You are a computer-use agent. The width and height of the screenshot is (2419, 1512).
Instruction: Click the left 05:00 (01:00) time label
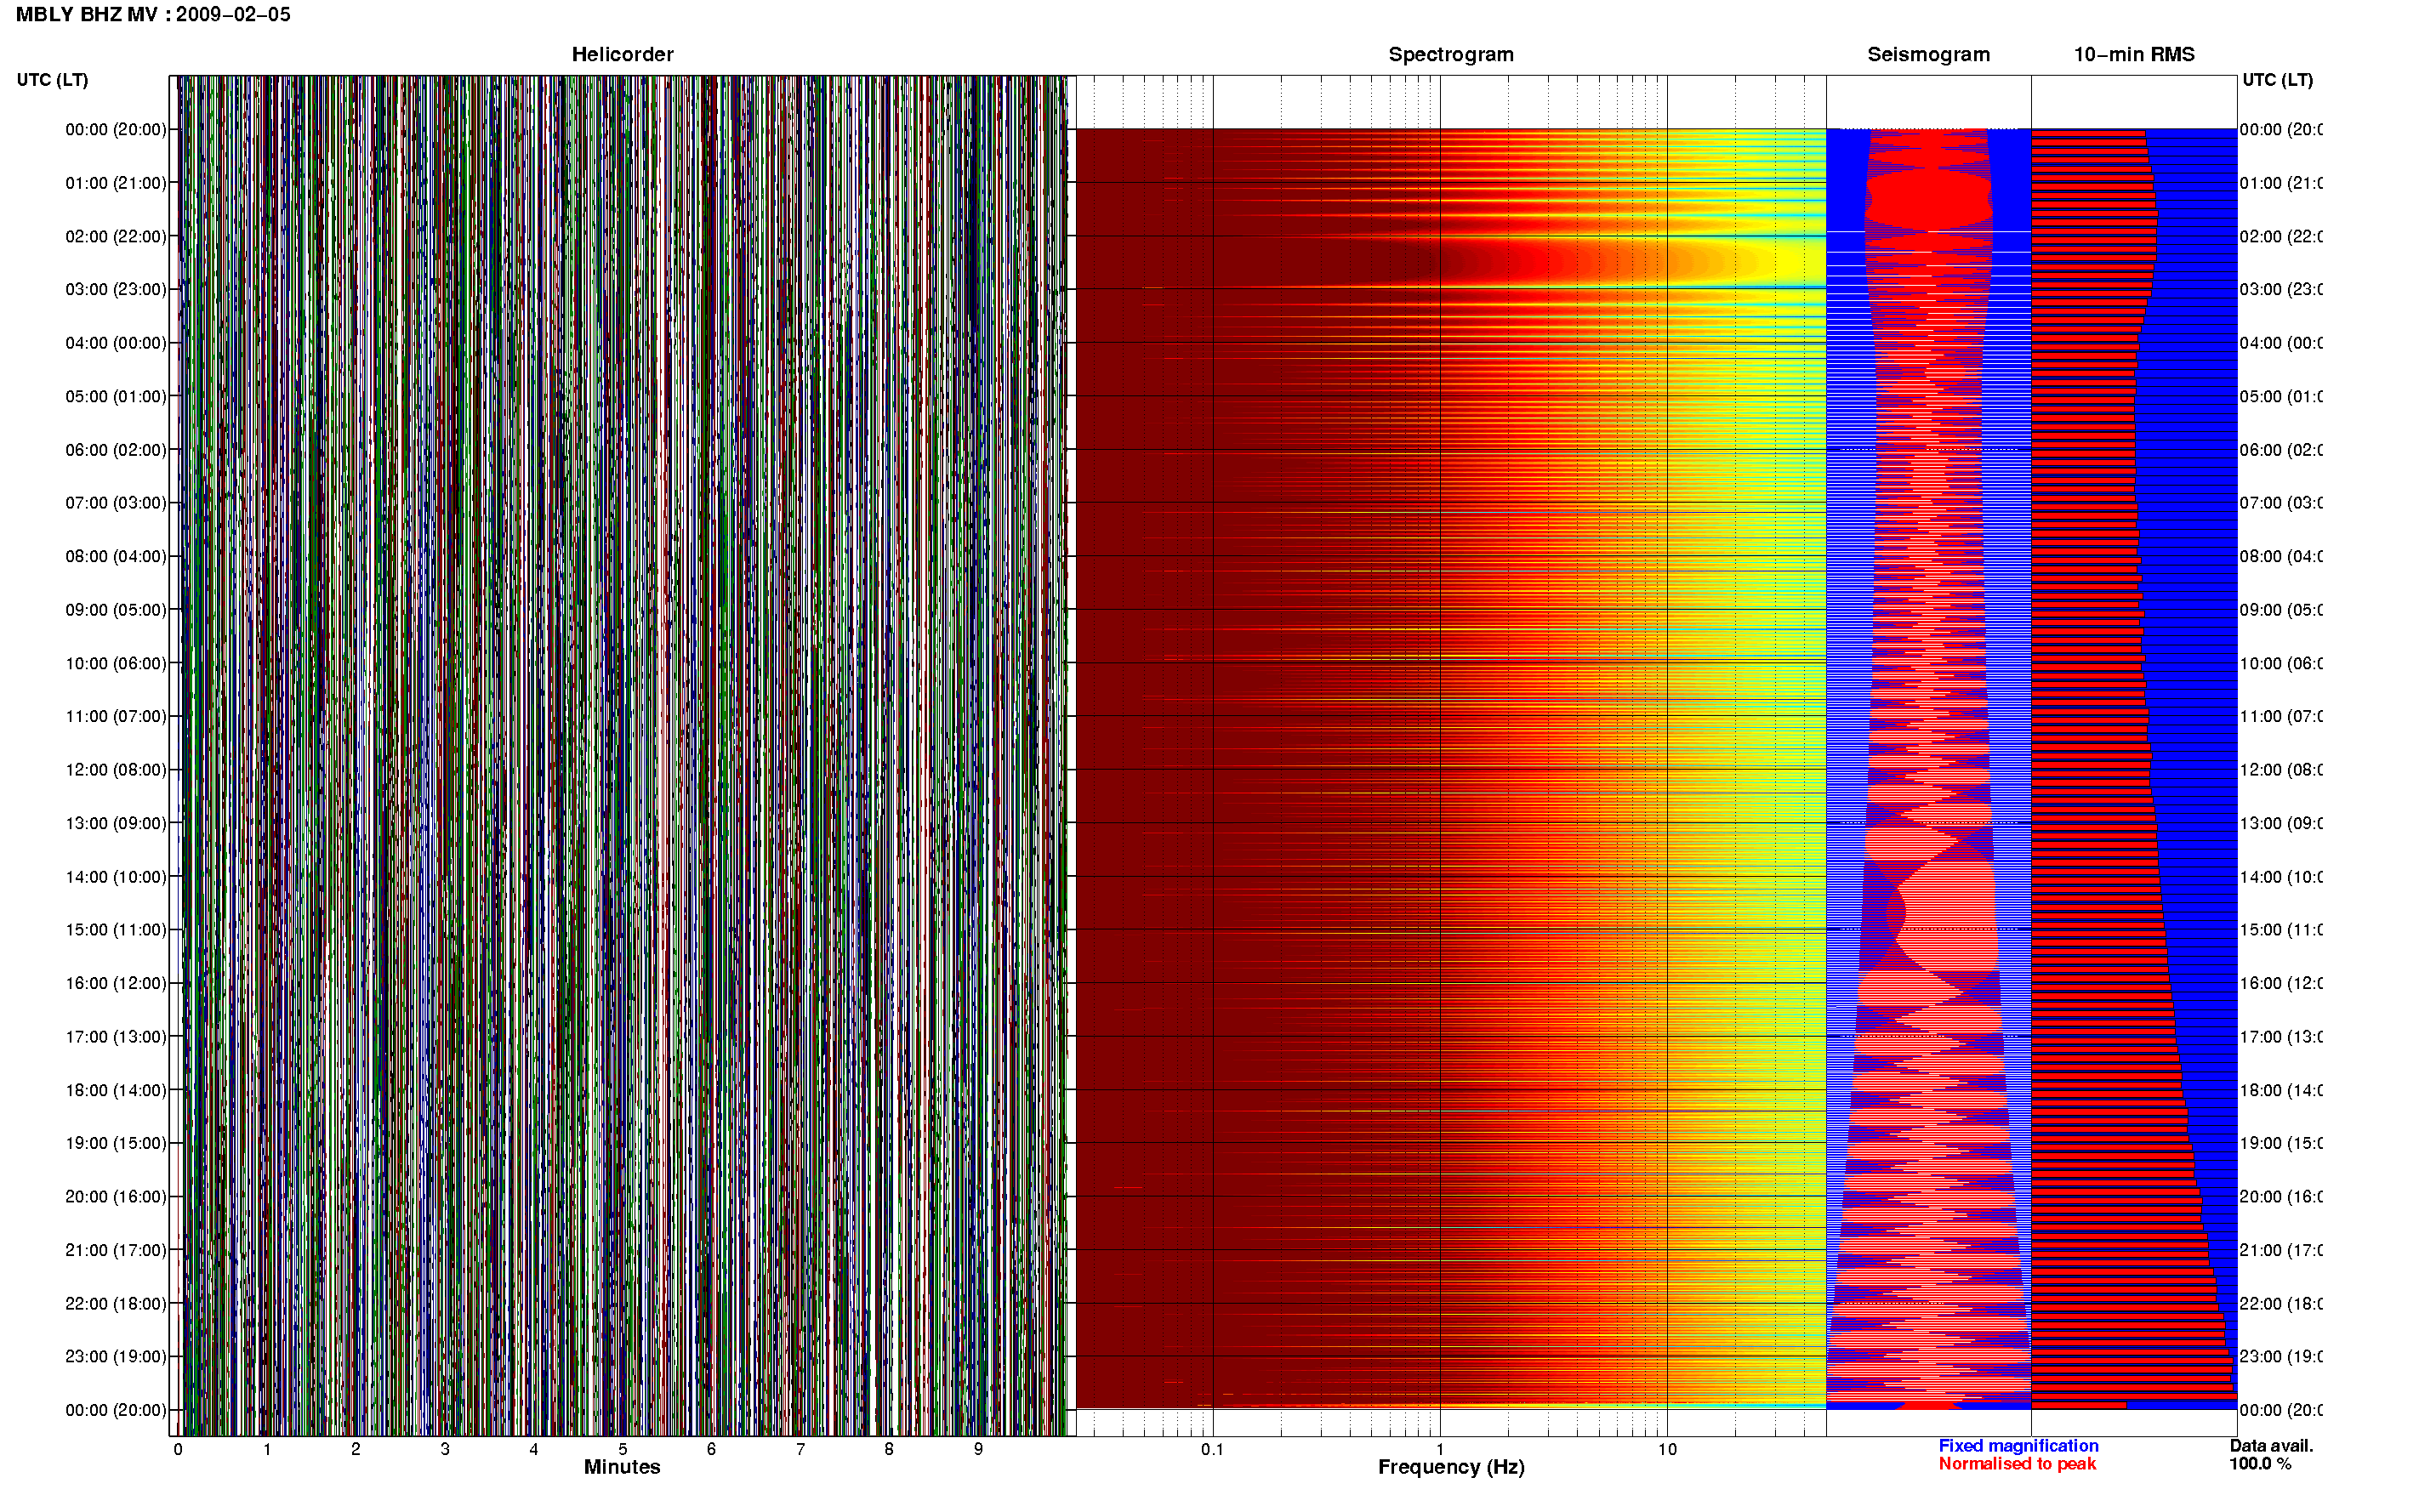[116, 396]
